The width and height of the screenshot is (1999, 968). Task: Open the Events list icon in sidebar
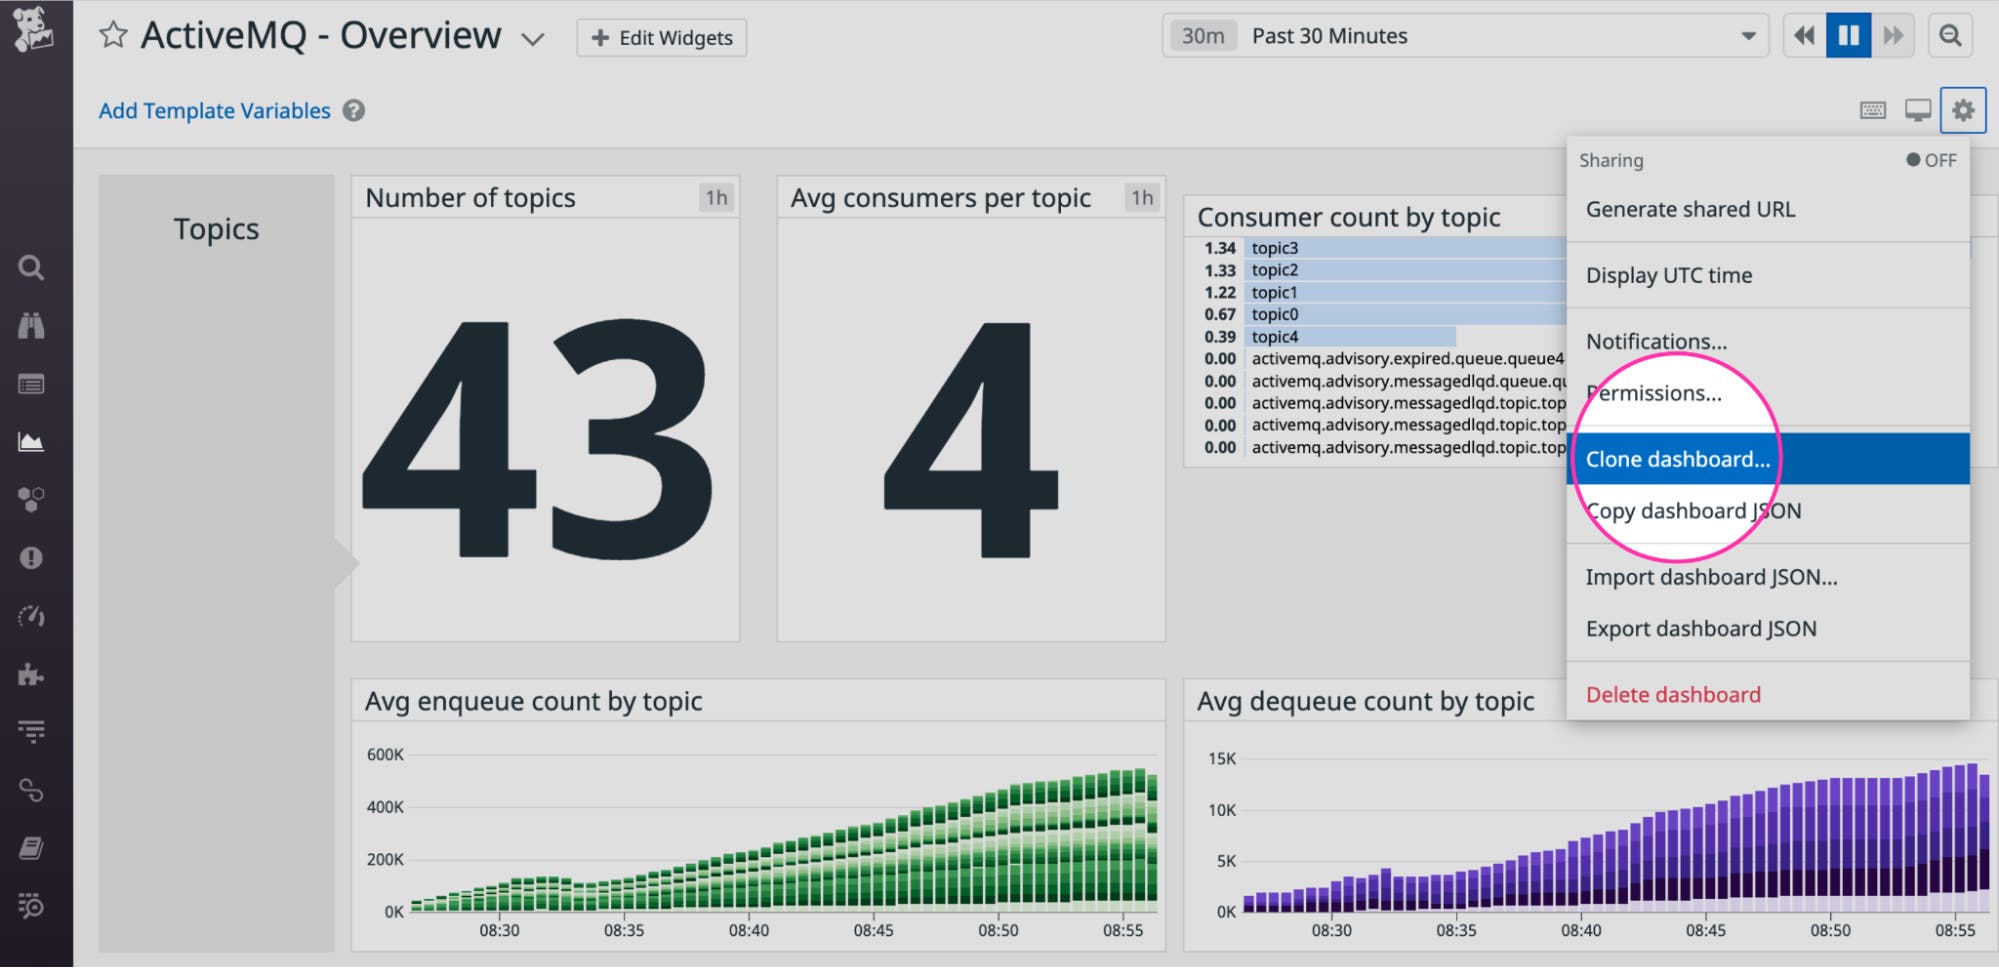coord(32,383)
